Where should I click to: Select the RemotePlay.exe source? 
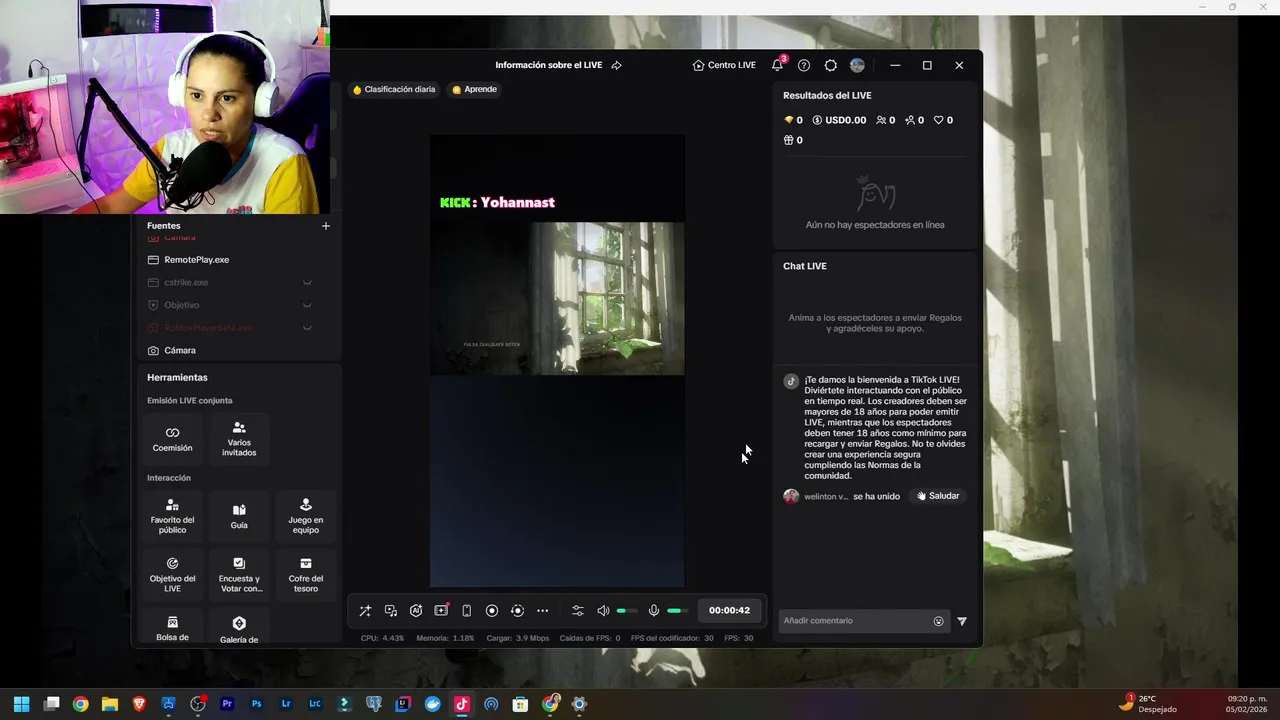(238, 260)
